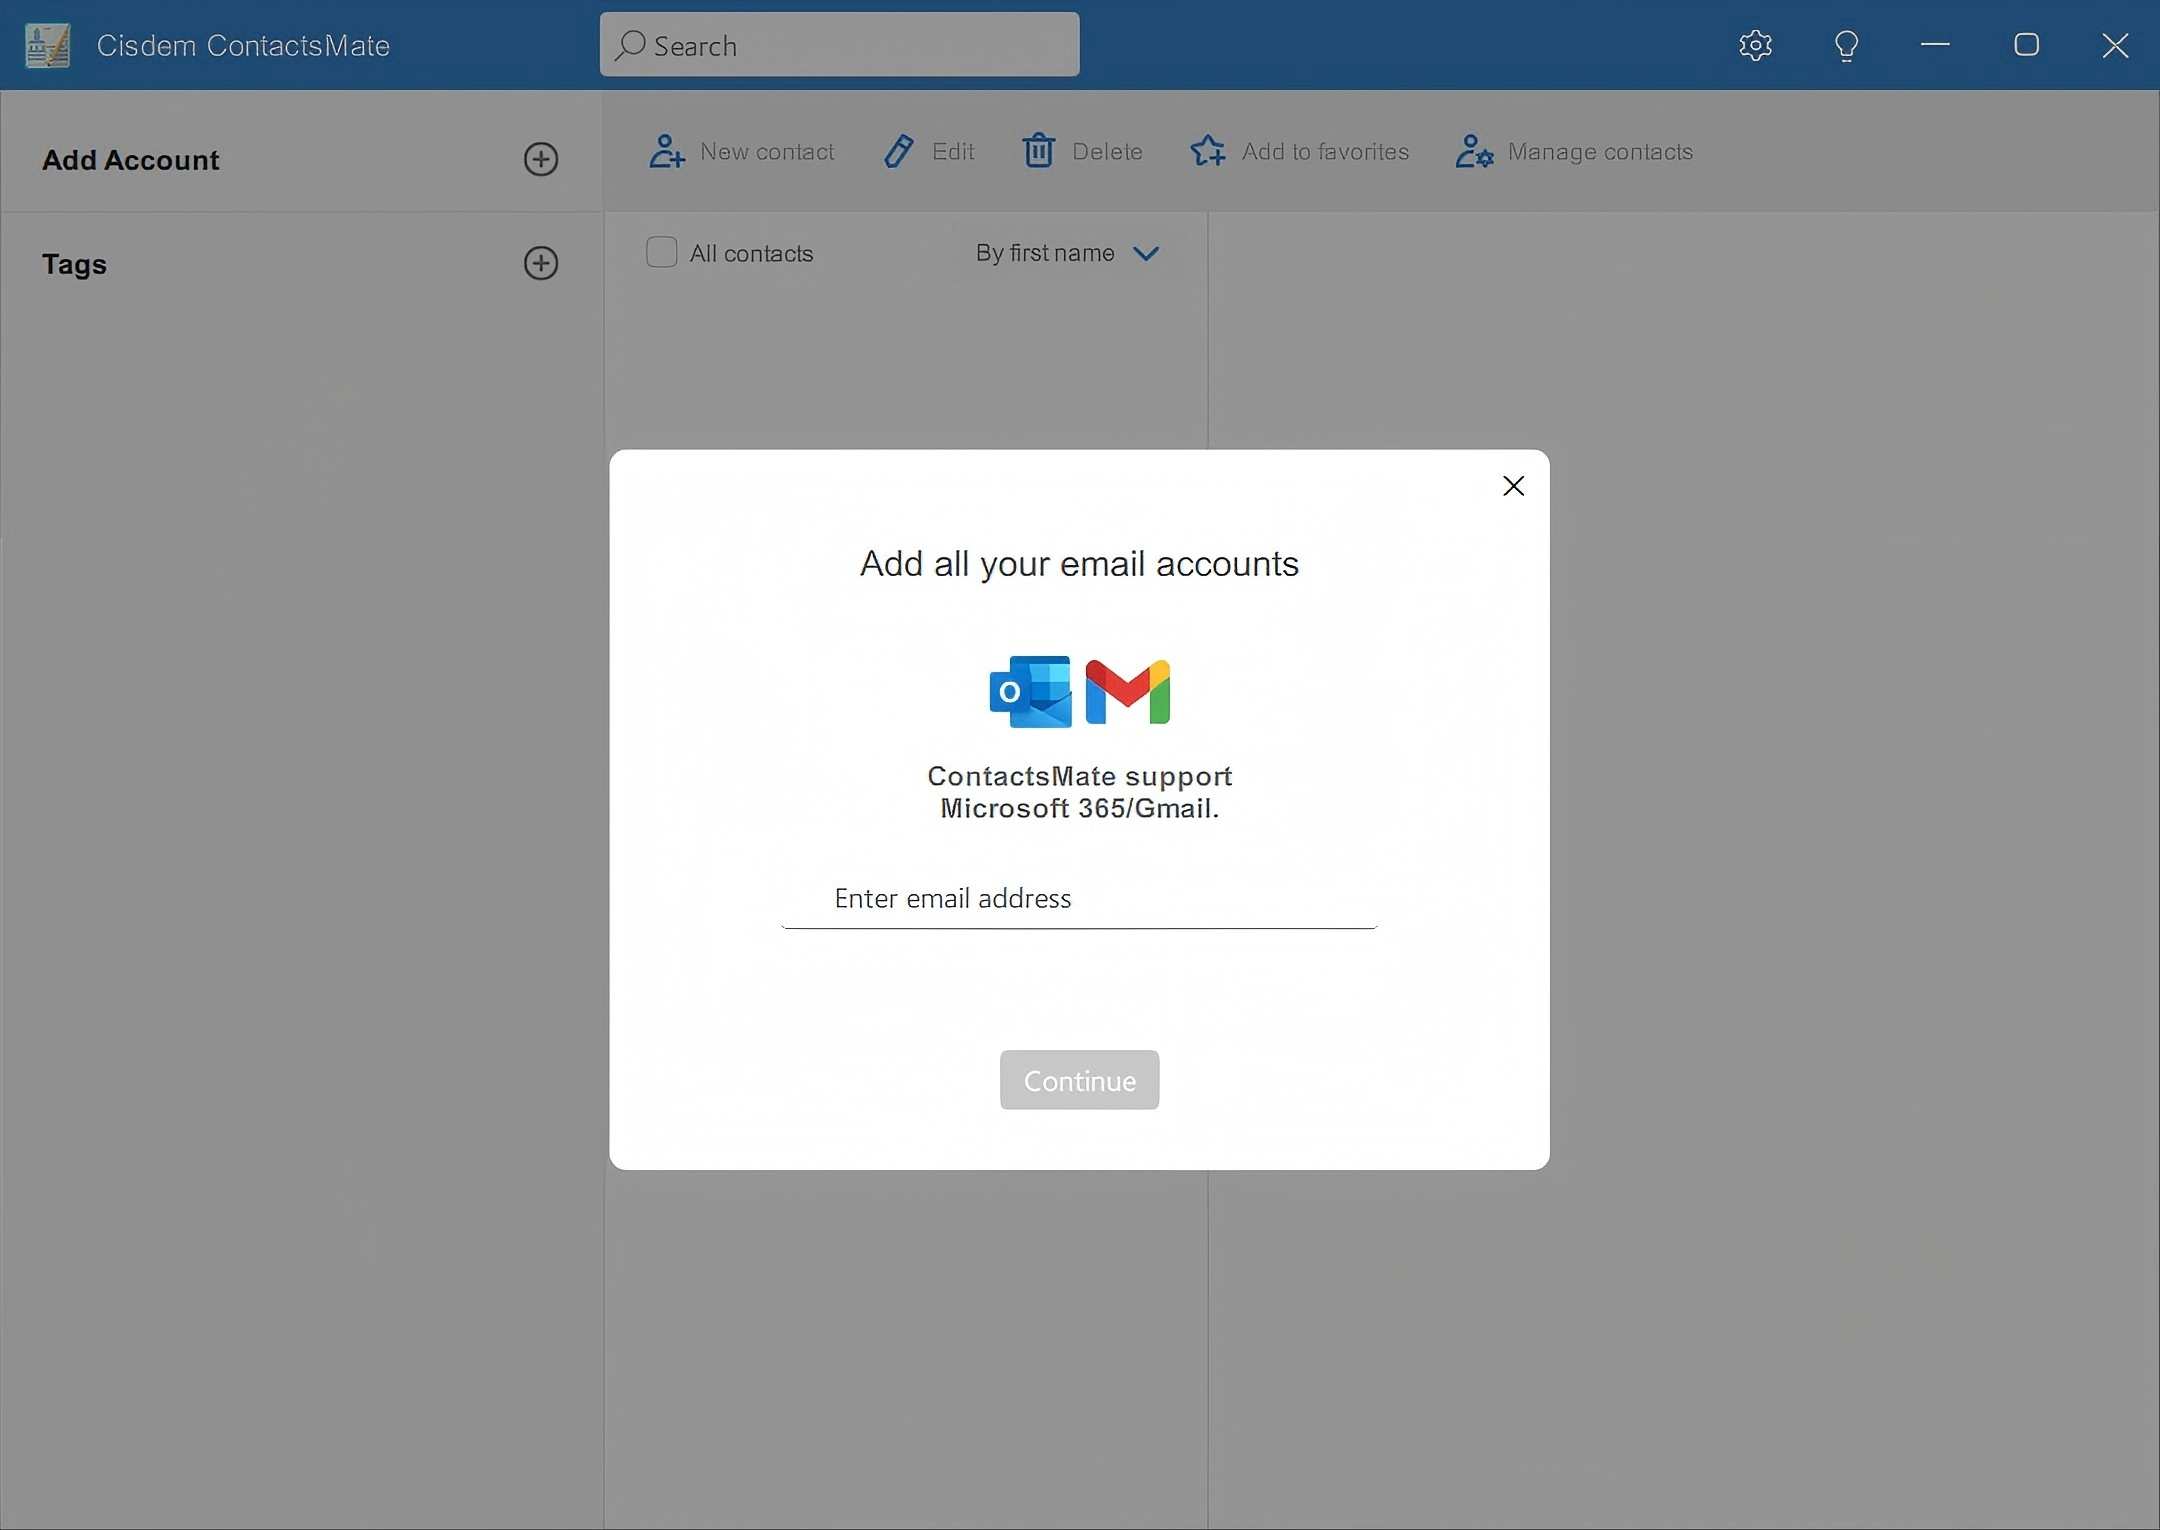Click the search magnifier icon
Viewport: 2160px width, 1530px height.
[x=629, y=46]
